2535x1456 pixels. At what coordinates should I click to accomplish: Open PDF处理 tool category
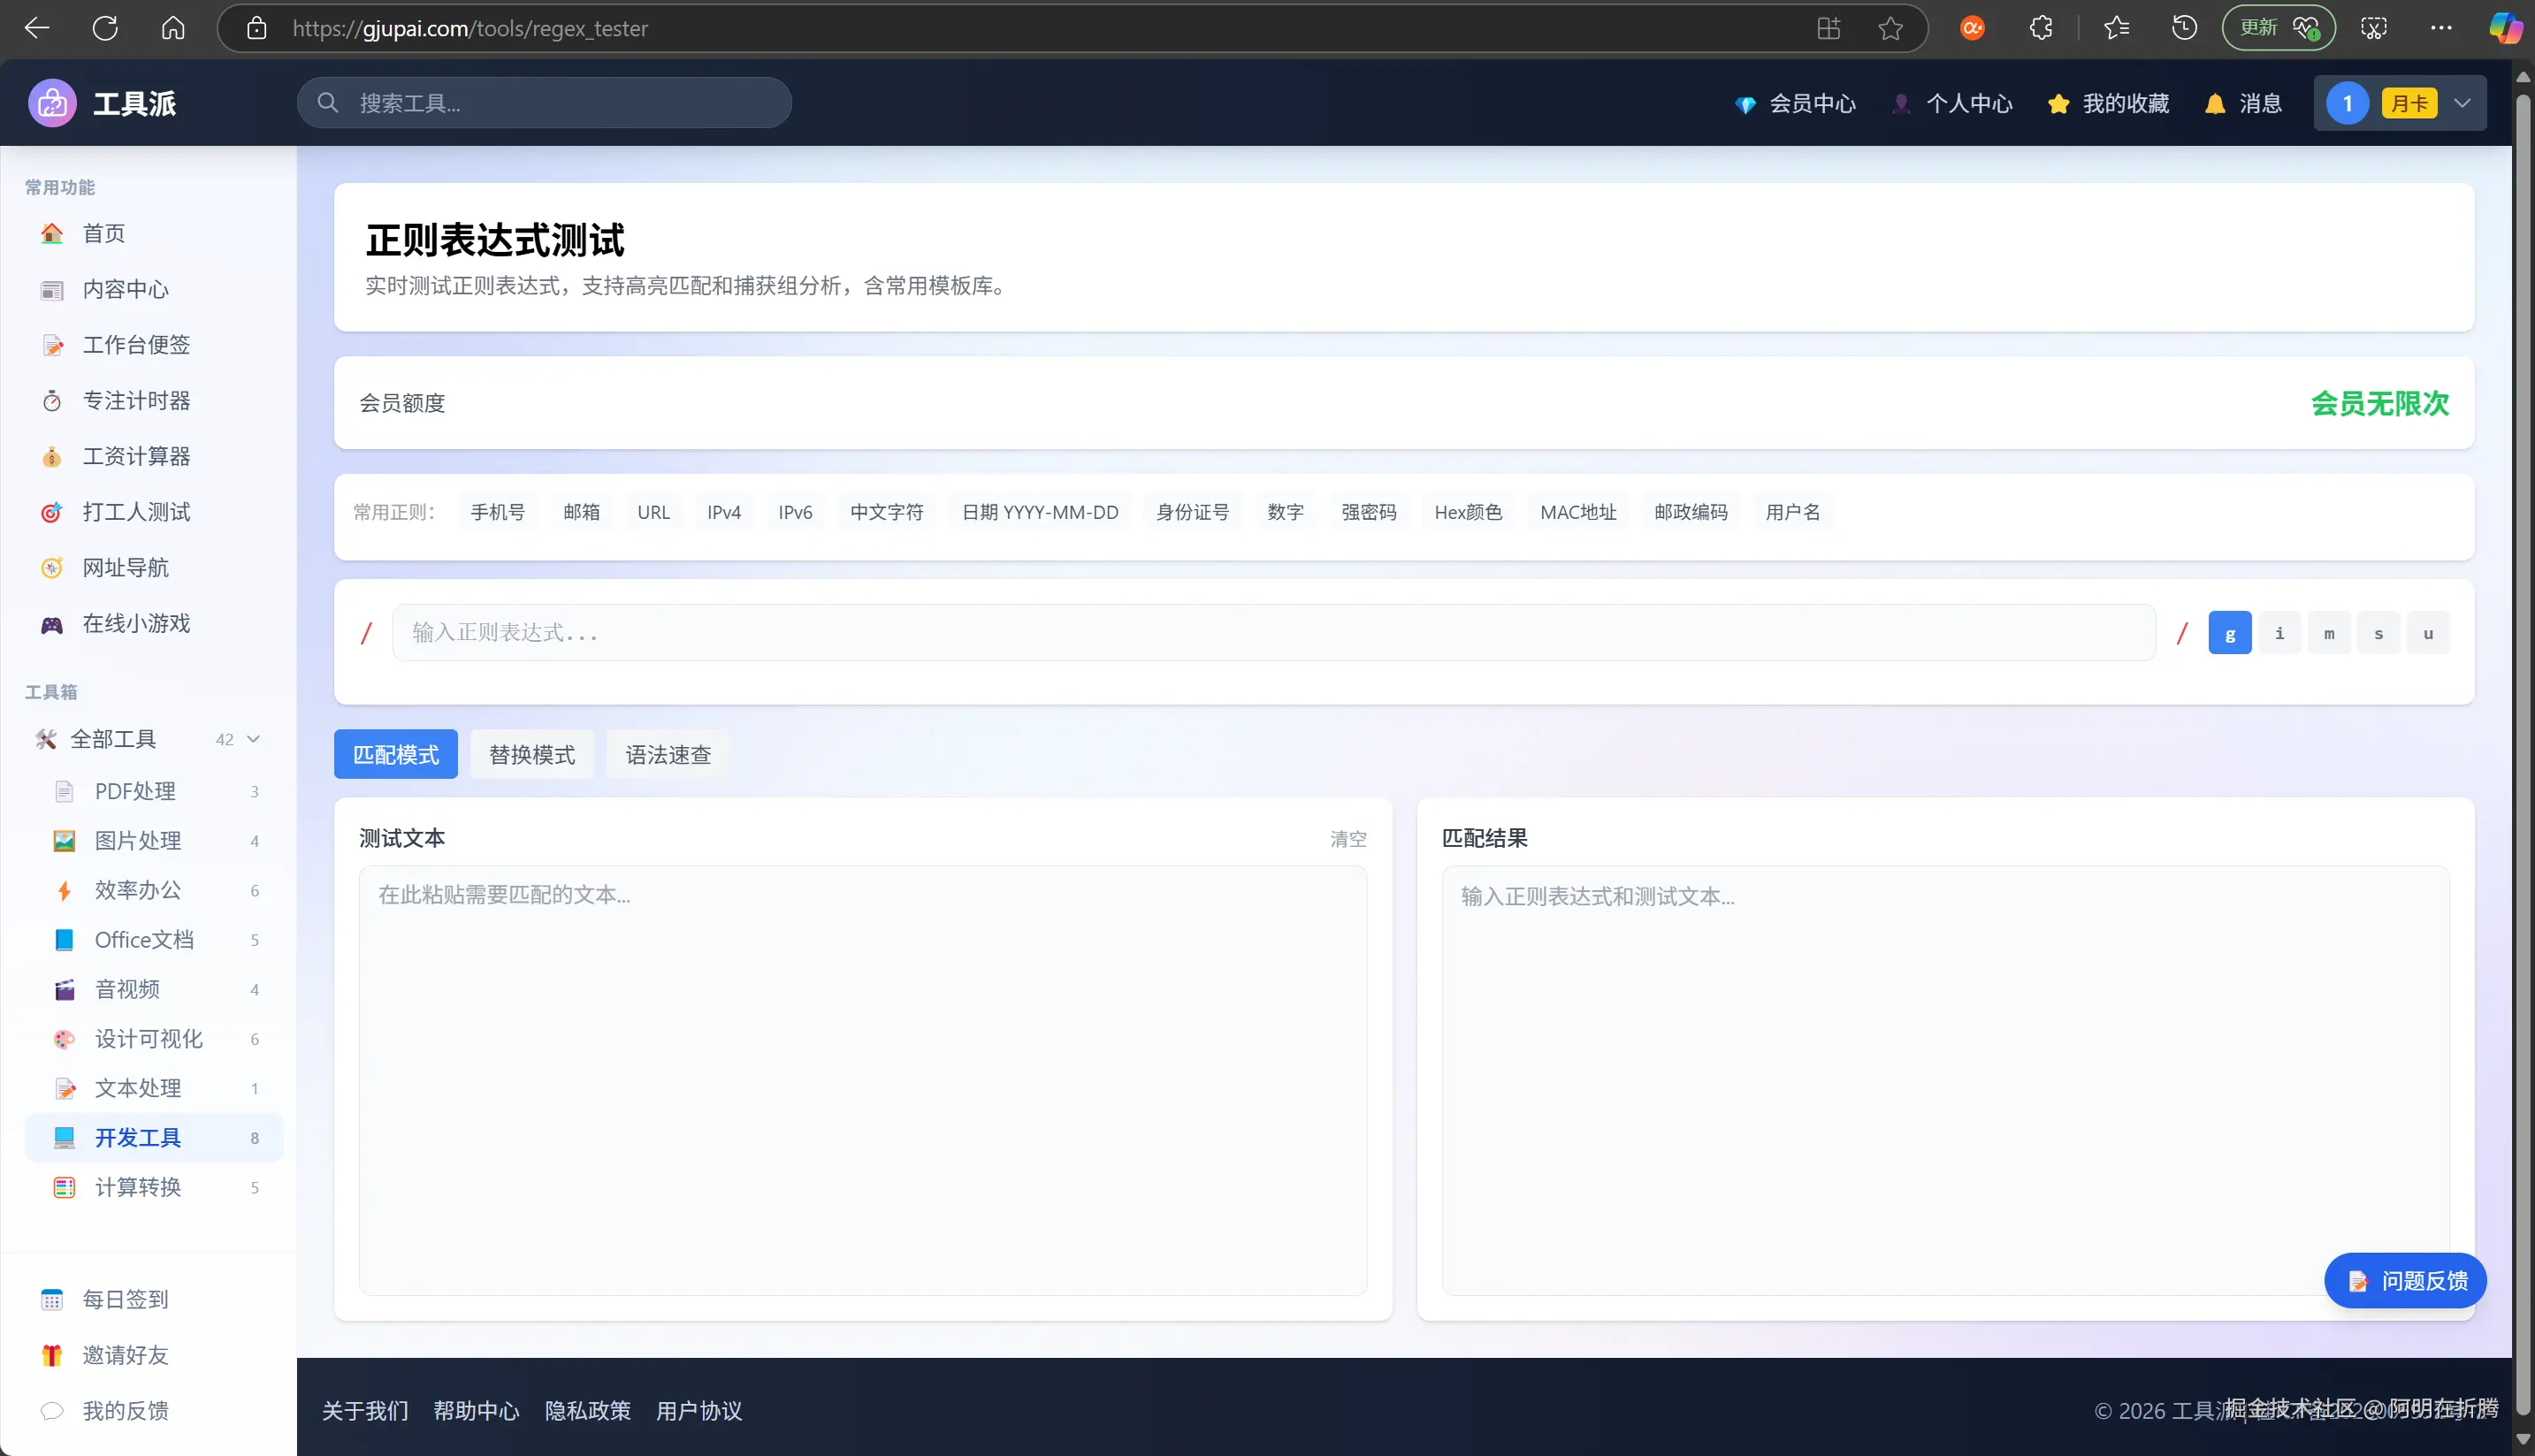(154, 791)
